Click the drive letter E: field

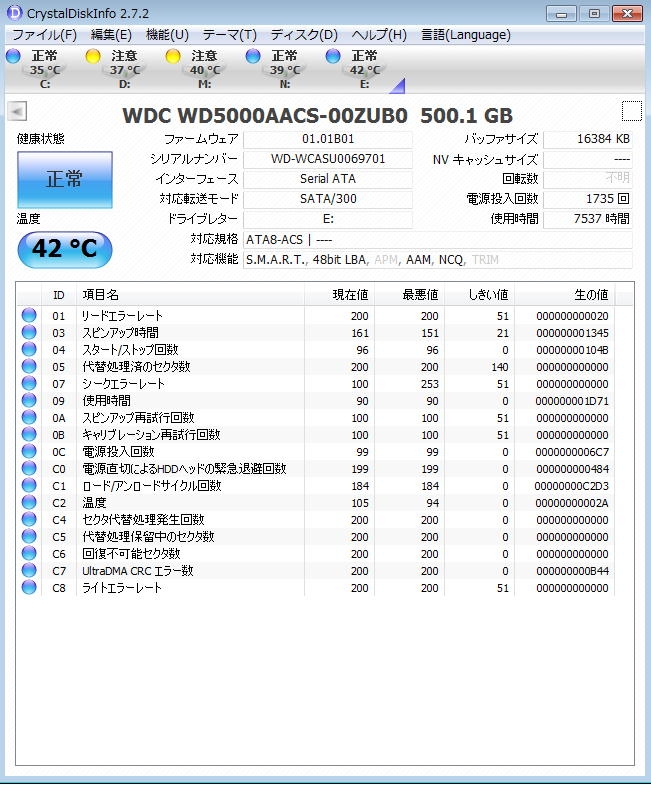(328, 219)
